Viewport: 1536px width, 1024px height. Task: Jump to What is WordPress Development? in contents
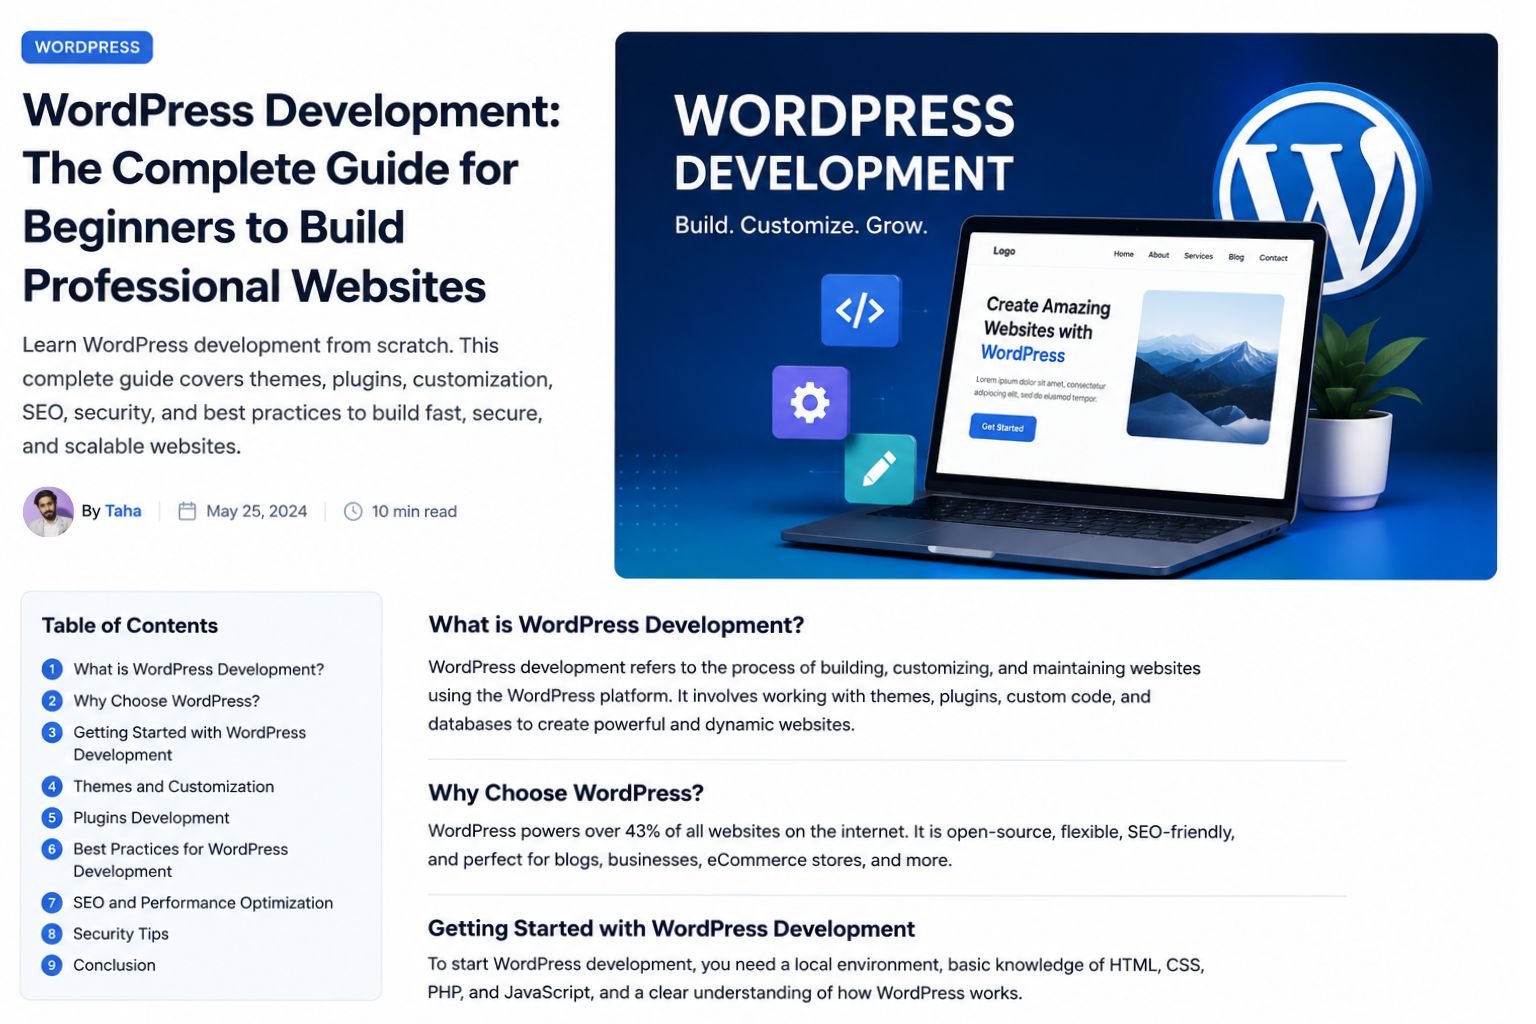click(198, 669)
